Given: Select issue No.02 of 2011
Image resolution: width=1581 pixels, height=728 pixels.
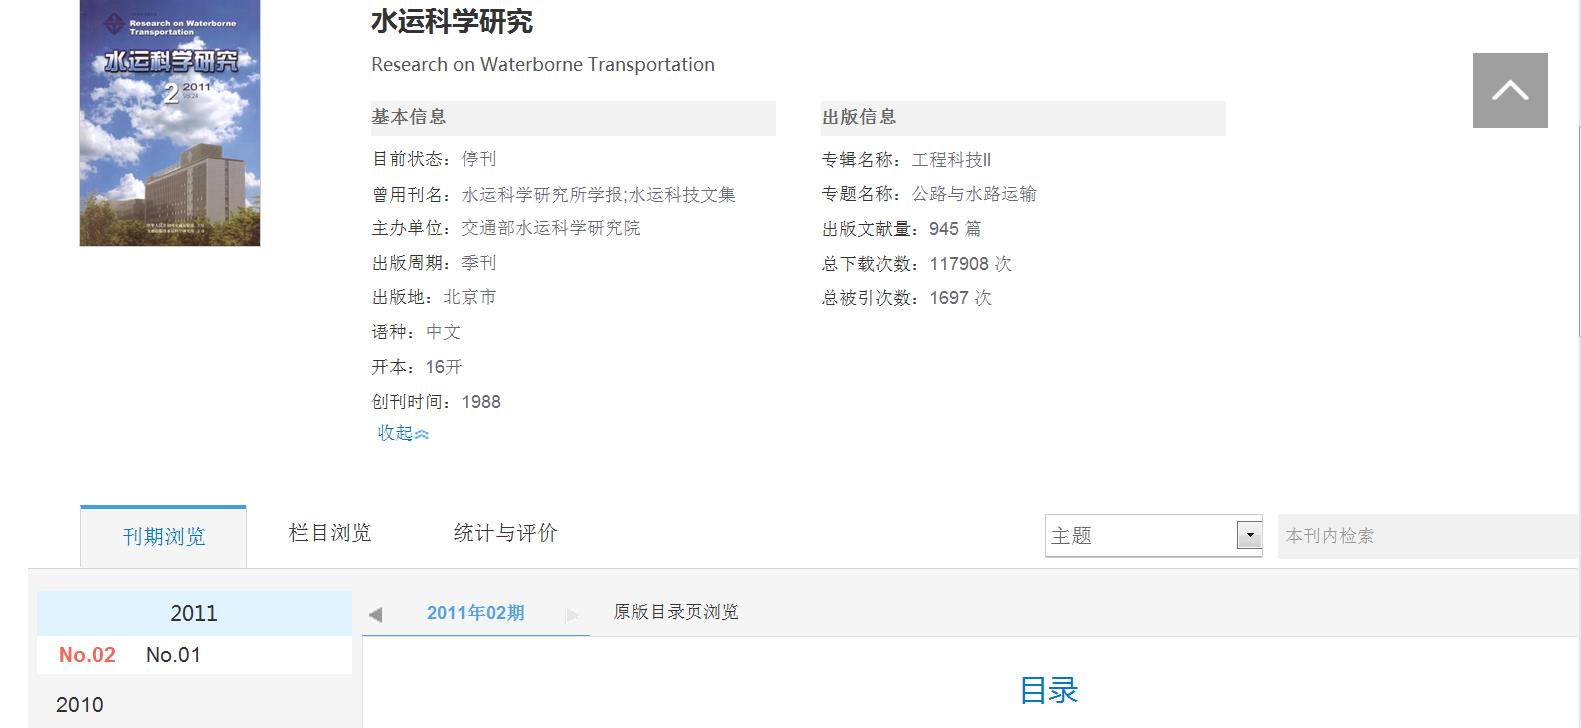Looking at the screenshot, I should pyautogui.click(x=87, y=655).
